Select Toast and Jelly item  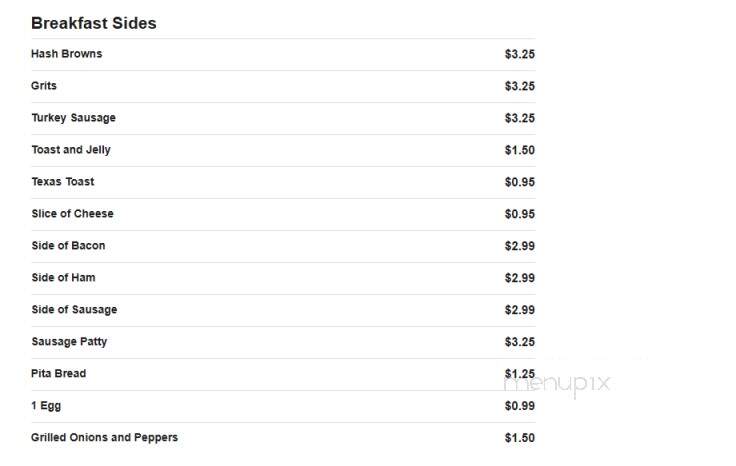pos(71,150)
